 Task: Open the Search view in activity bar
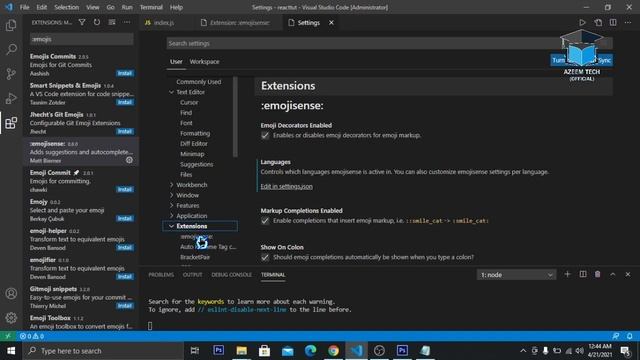(11, 49)
